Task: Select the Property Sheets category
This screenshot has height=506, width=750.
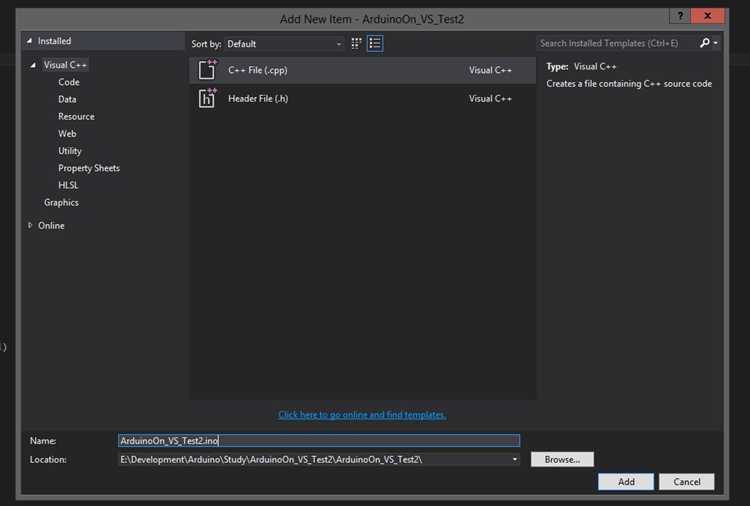Action: (89, 168)
